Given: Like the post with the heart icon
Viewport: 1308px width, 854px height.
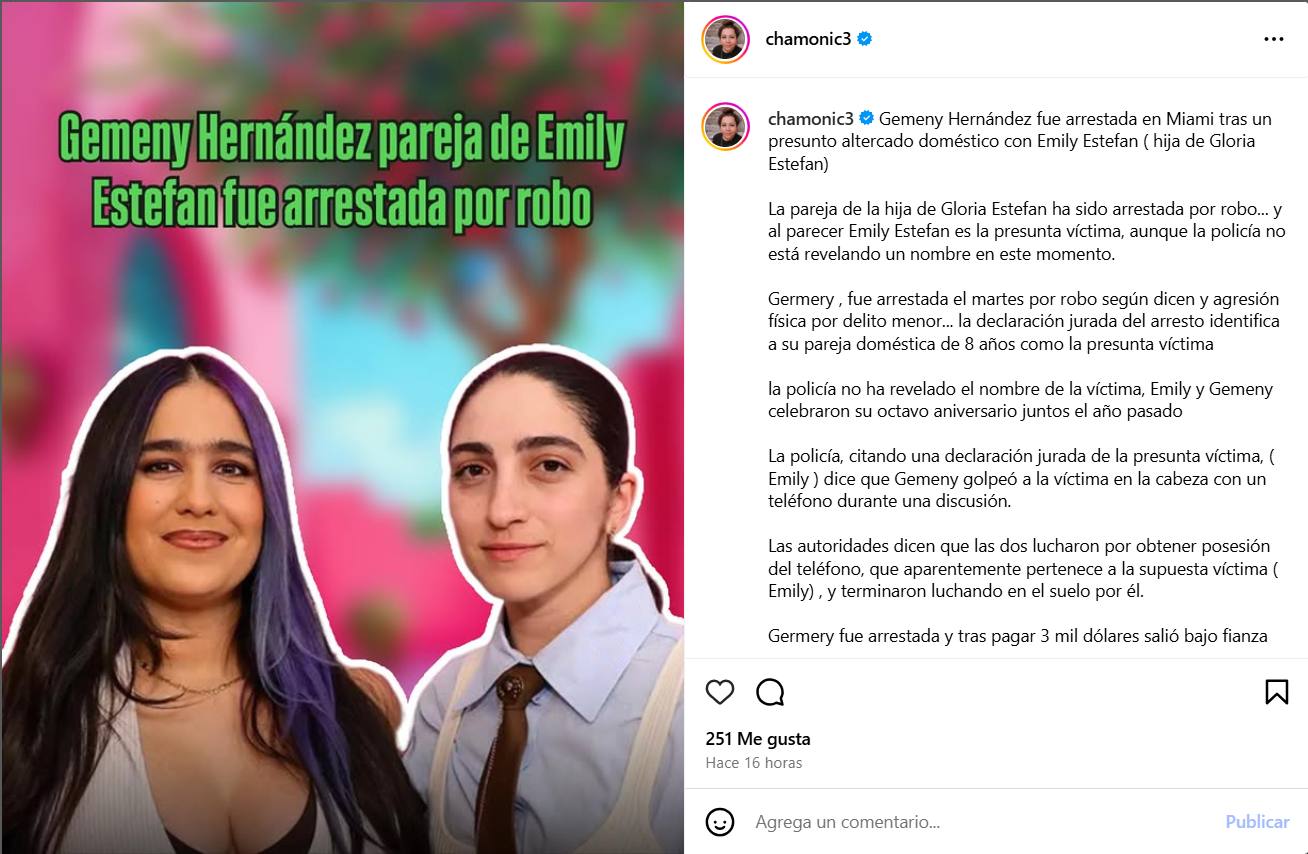Looking at the screenshot, I should click(x=720, y=692).
